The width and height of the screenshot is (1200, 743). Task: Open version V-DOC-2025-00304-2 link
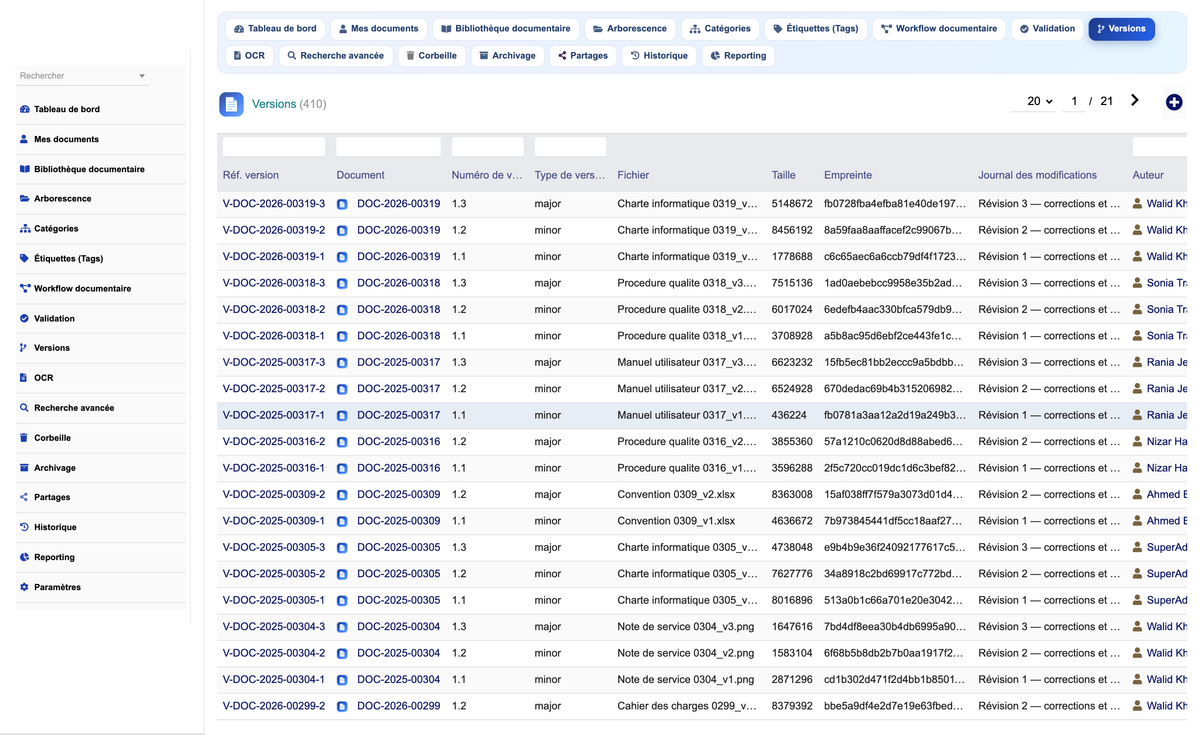[273, 653]
